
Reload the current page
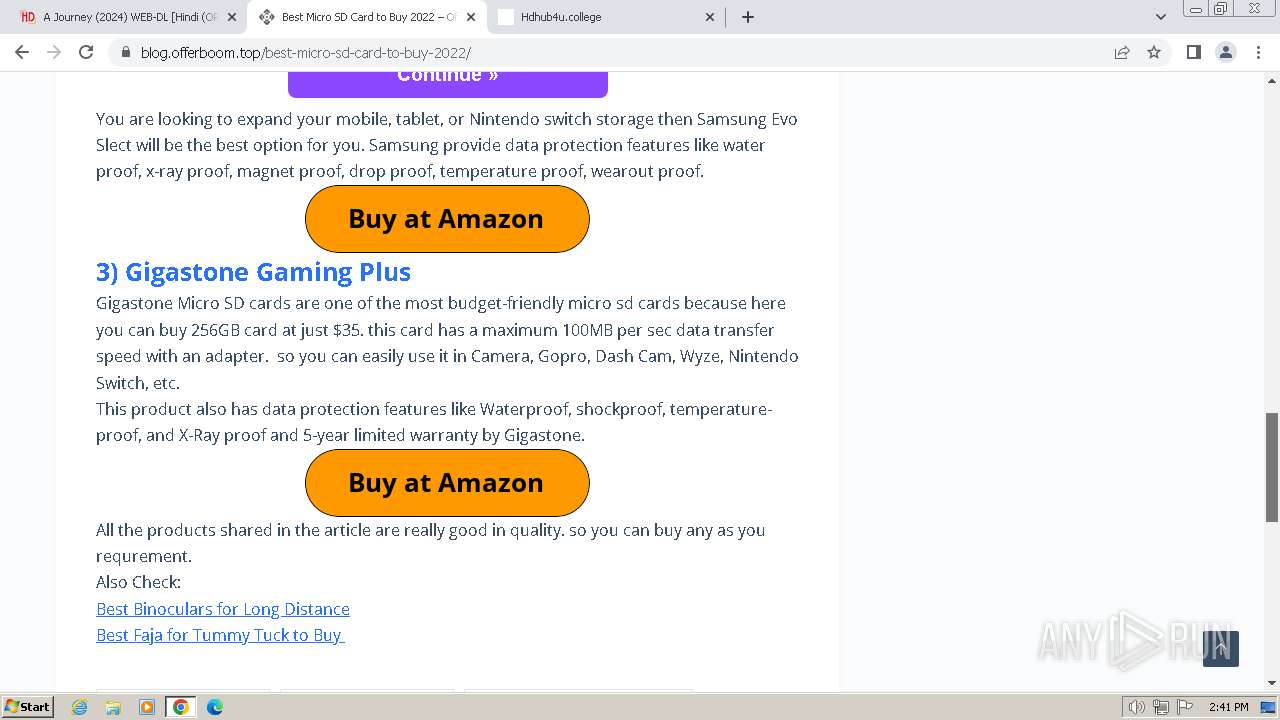(86, 52)
